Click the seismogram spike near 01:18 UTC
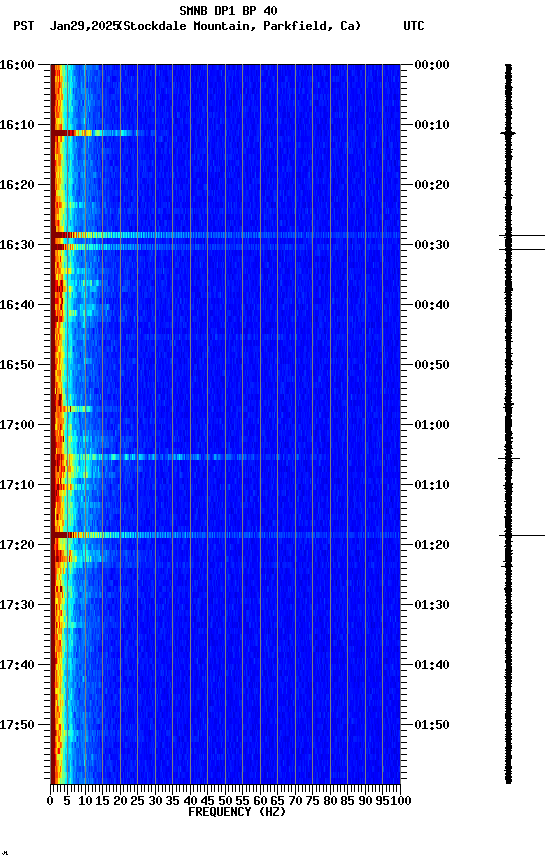Image resolution: width=552 pixels, height=864 pixels. (x=522, y=535)
